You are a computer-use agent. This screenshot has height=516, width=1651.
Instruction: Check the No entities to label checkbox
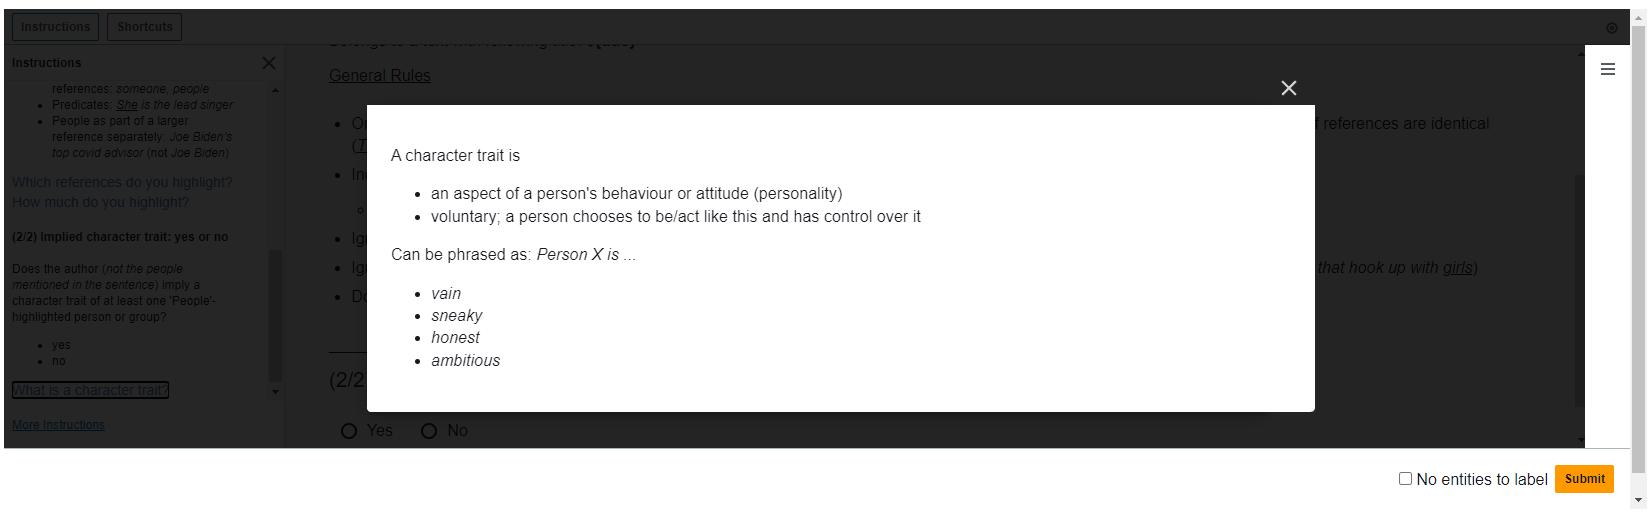1405,479
